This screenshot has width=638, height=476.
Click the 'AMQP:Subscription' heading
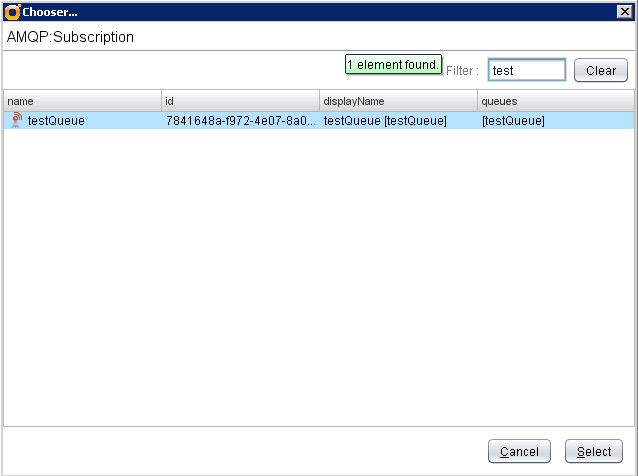click(x=71, y=37)
